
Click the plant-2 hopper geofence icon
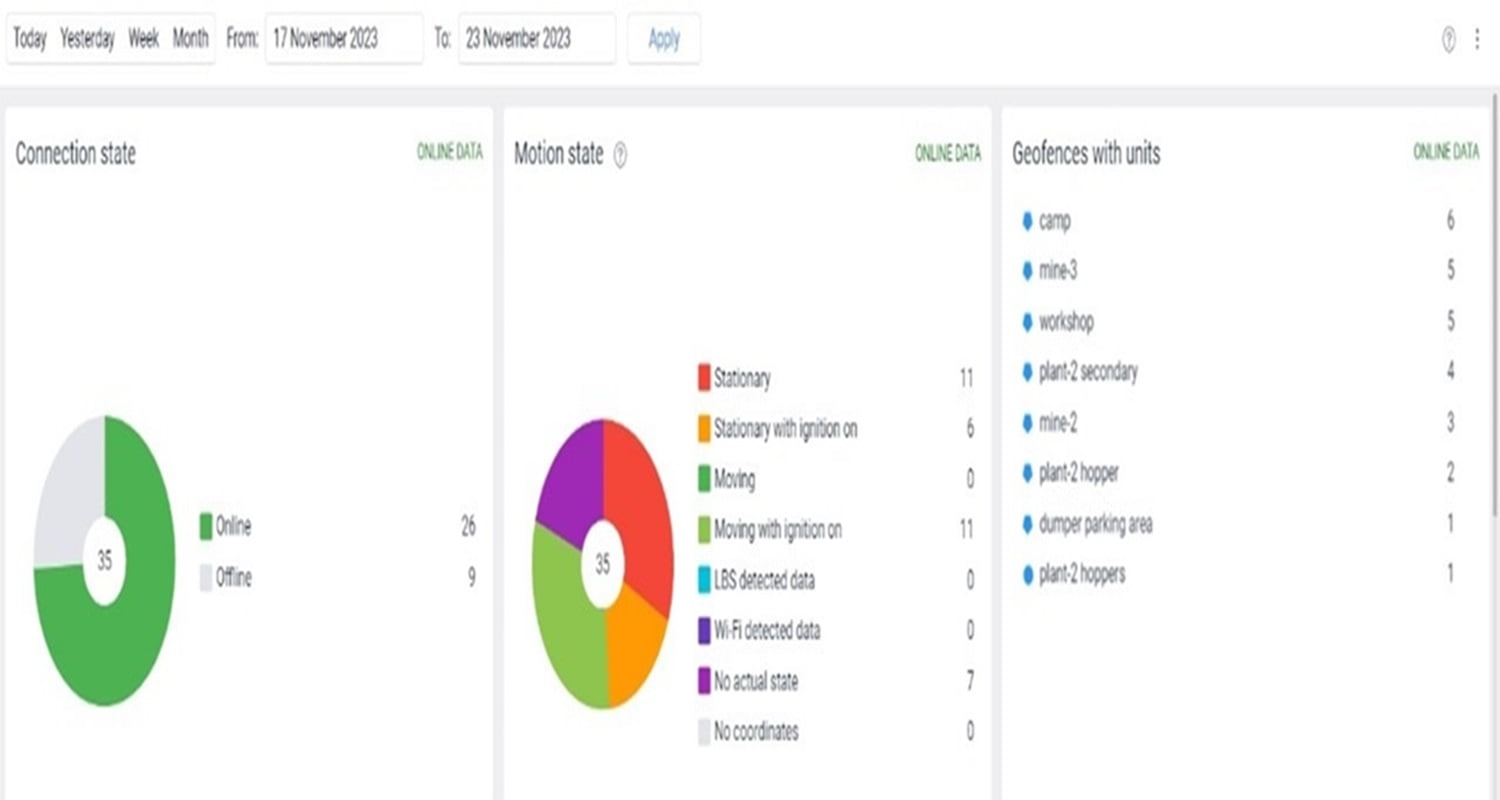[1027, 473]
